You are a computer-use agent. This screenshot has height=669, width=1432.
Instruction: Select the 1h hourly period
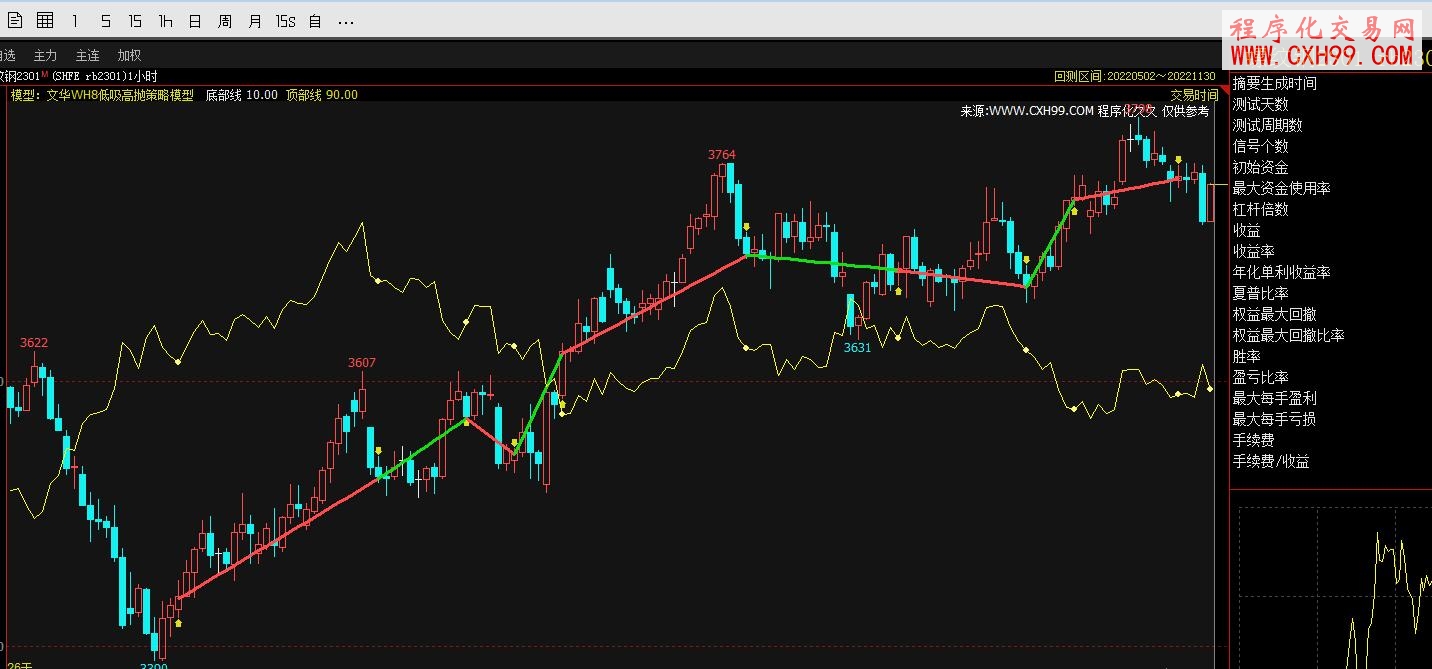[x=165, y=21]
